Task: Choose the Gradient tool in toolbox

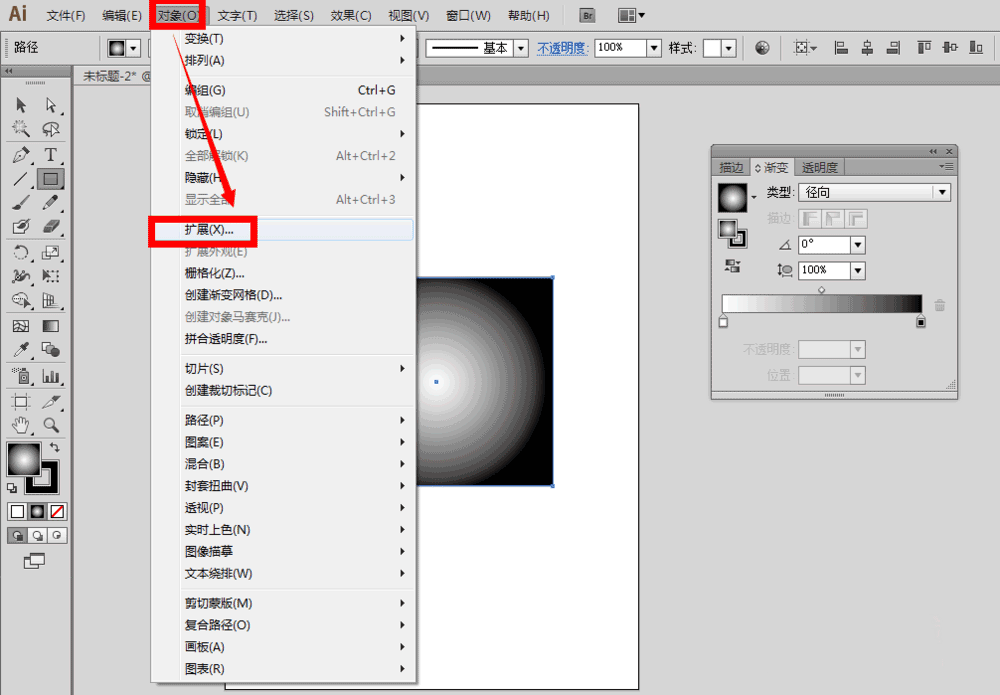Action: pos(50,326)
